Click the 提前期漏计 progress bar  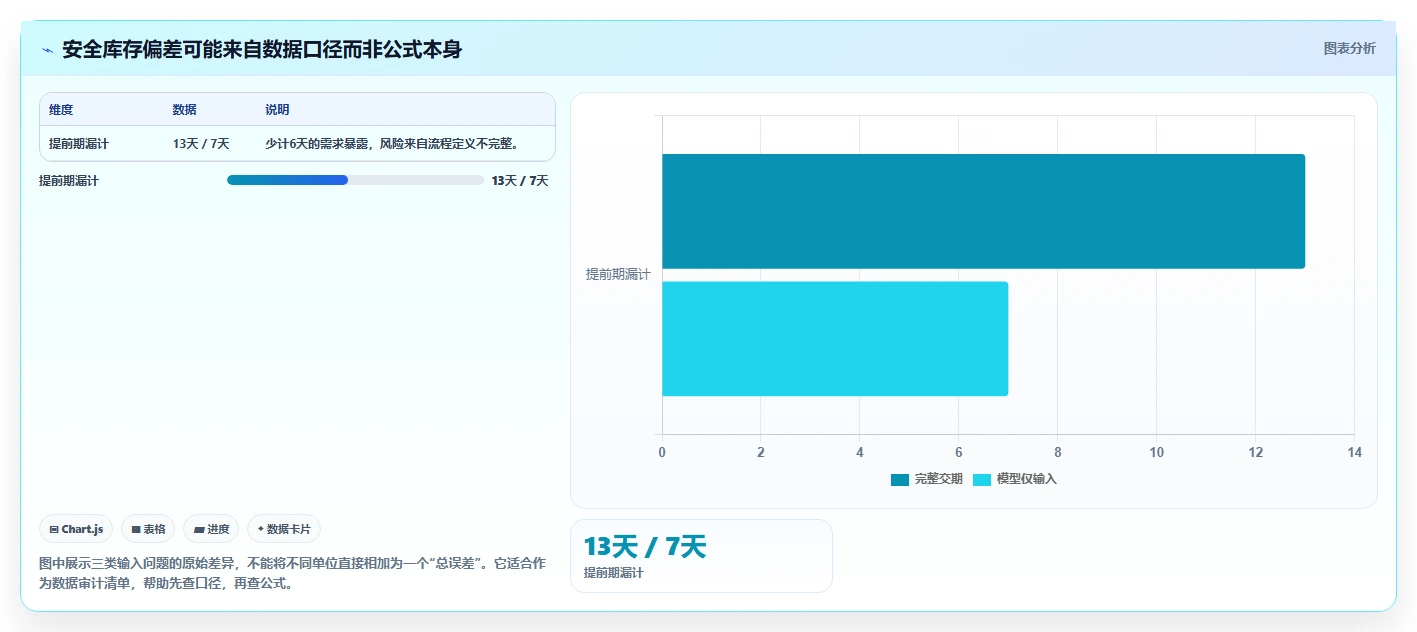coord(355,180)
